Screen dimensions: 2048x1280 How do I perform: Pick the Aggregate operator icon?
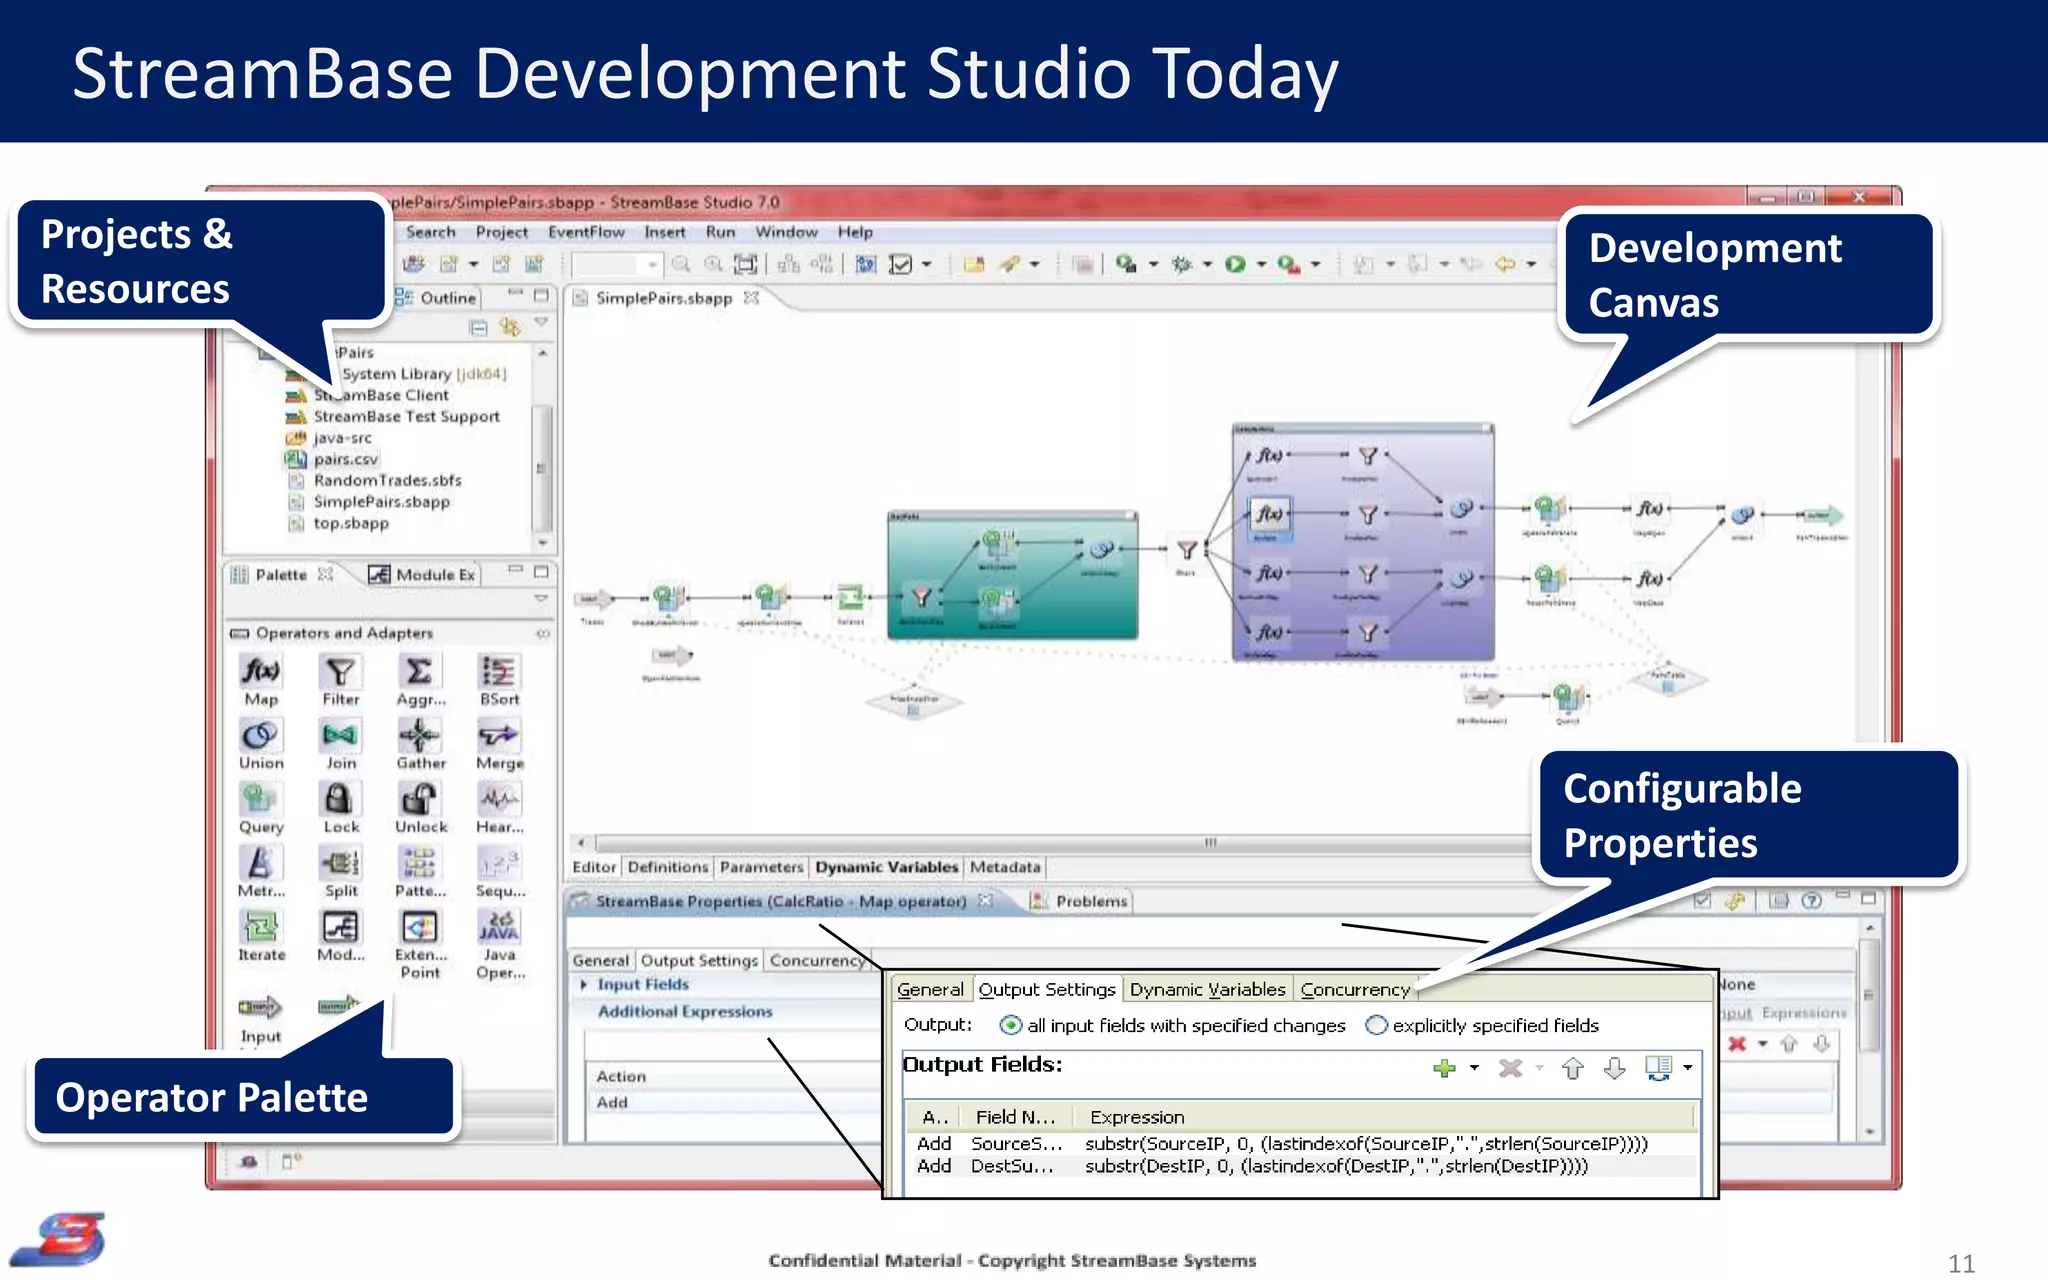pos(420,671)
